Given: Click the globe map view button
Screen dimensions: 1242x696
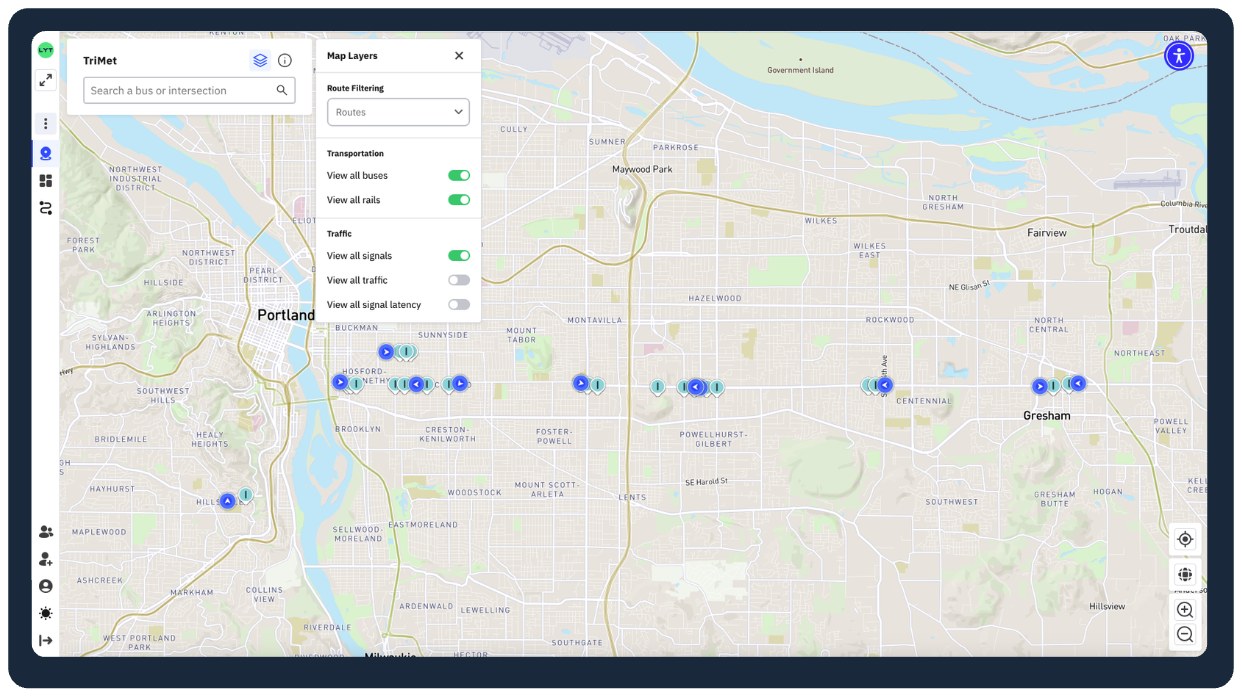Looking at the screenshot, I should [x=1185, y=575].
